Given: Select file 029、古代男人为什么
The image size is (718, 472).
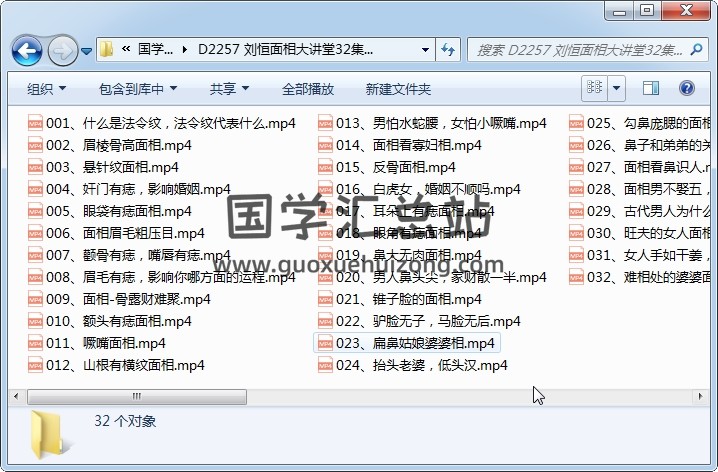Looking at the screenshot, I should coord(639,211).
